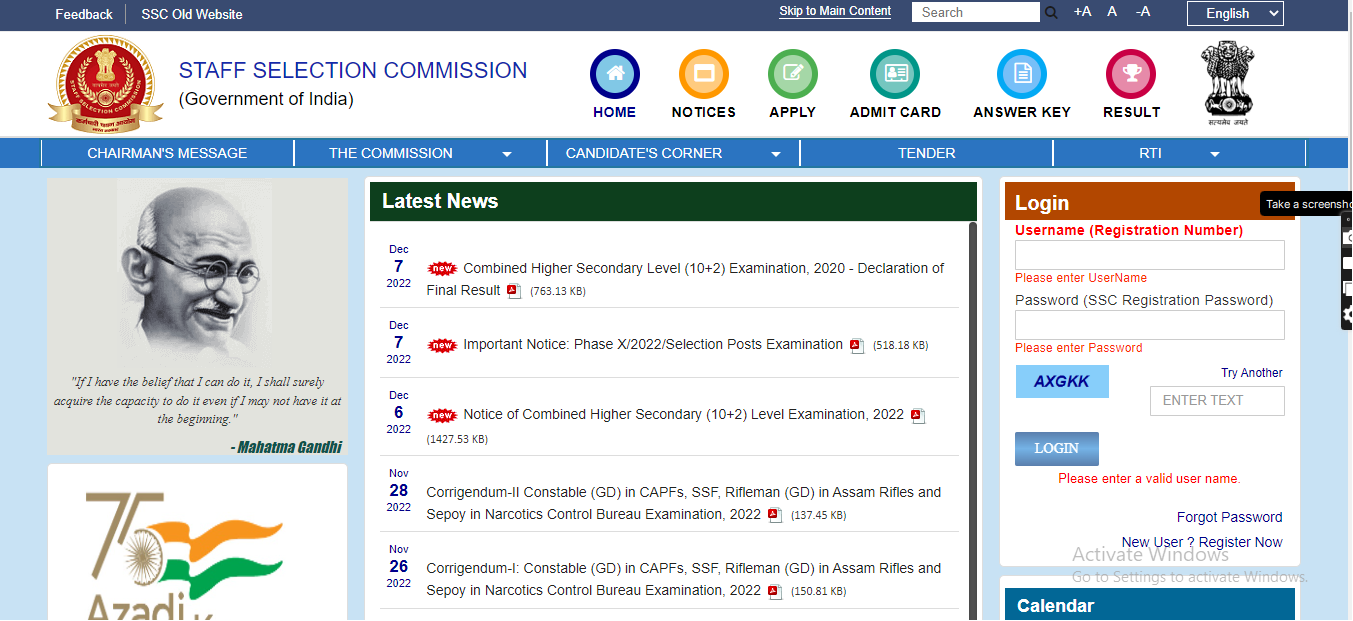Open the Answer Key icon

pos(1022,74)
